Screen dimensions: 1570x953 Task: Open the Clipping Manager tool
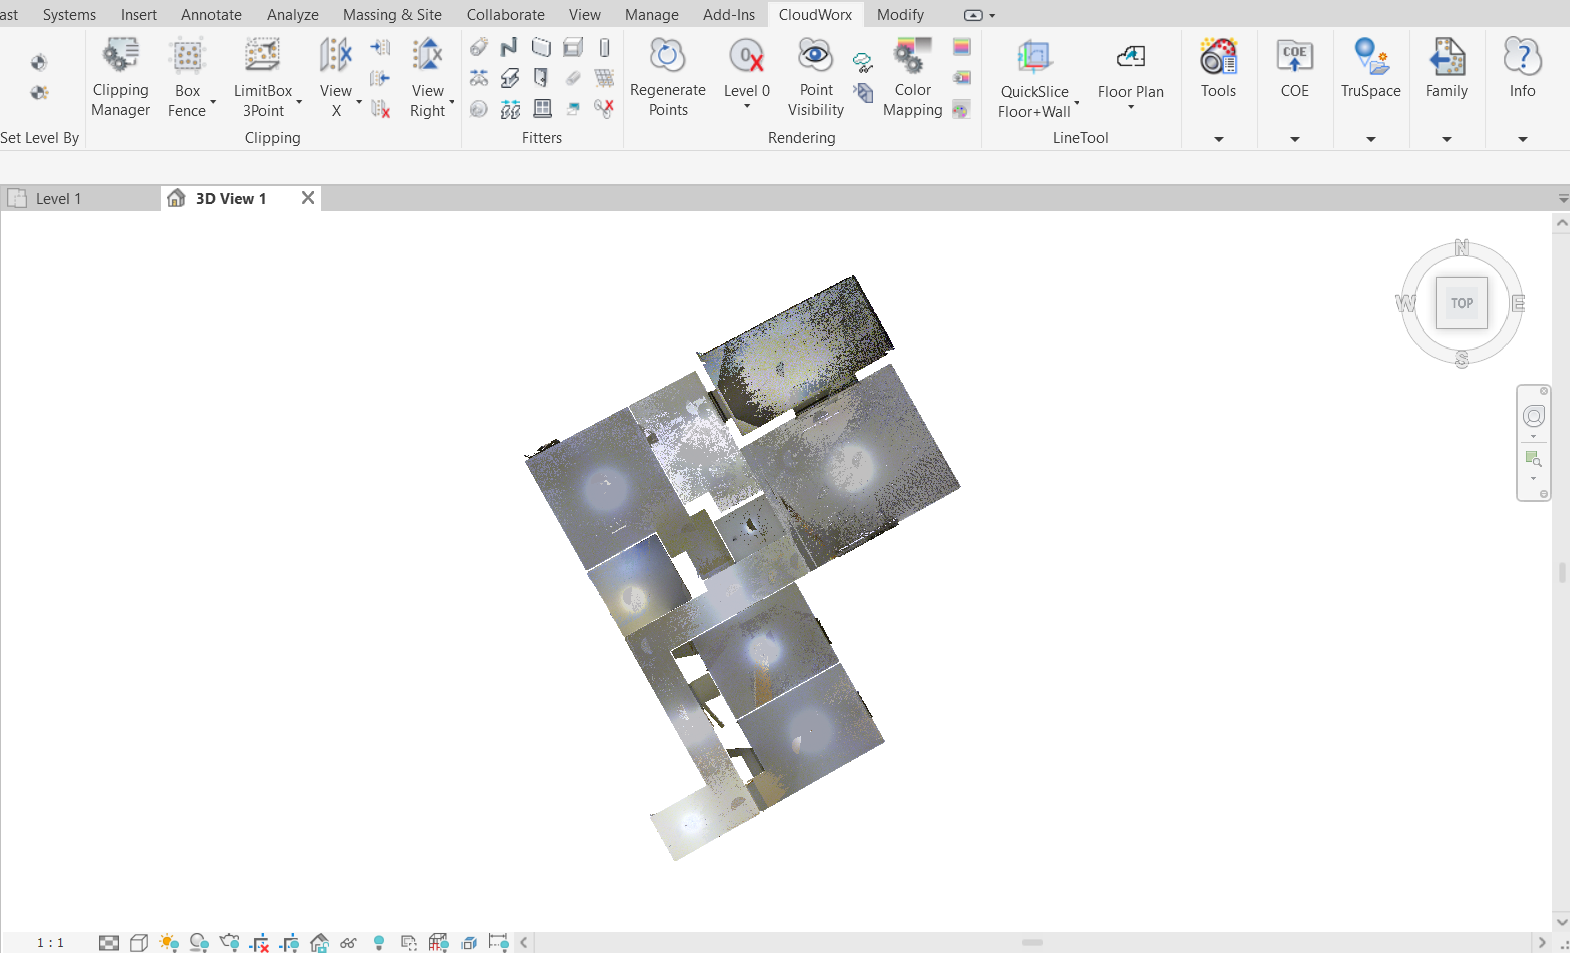tap(120, 76)
